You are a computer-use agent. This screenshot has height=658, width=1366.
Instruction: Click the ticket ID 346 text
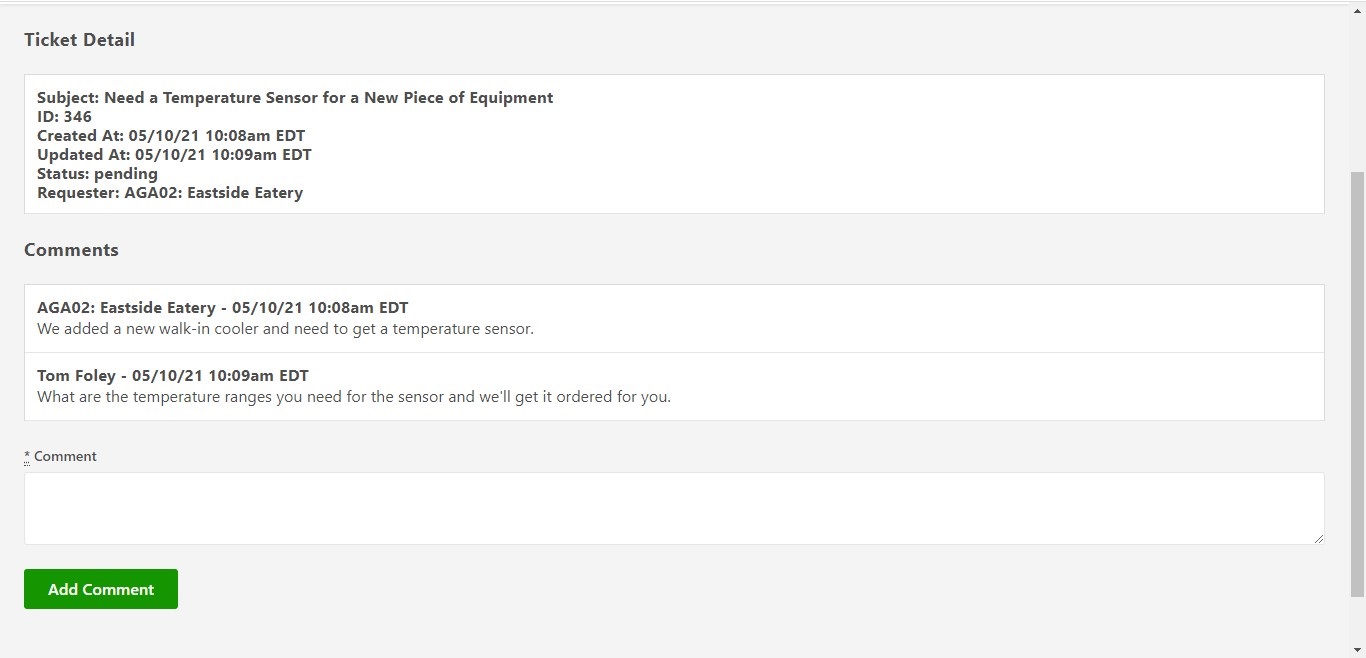click(x=64, y=116)
